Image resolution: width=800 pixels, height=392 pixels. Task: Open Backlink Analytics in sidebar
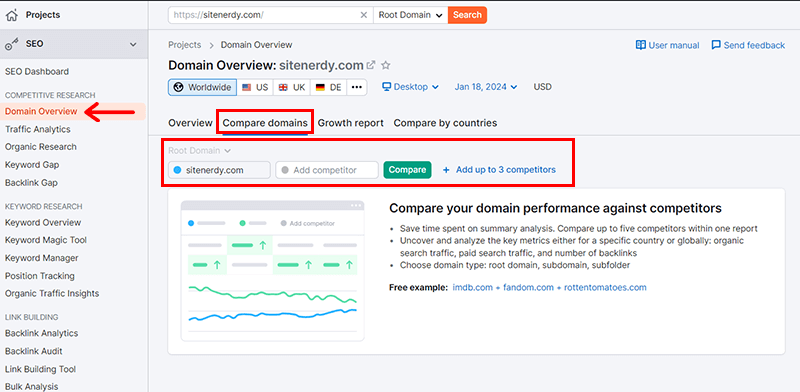click(41, 333)
